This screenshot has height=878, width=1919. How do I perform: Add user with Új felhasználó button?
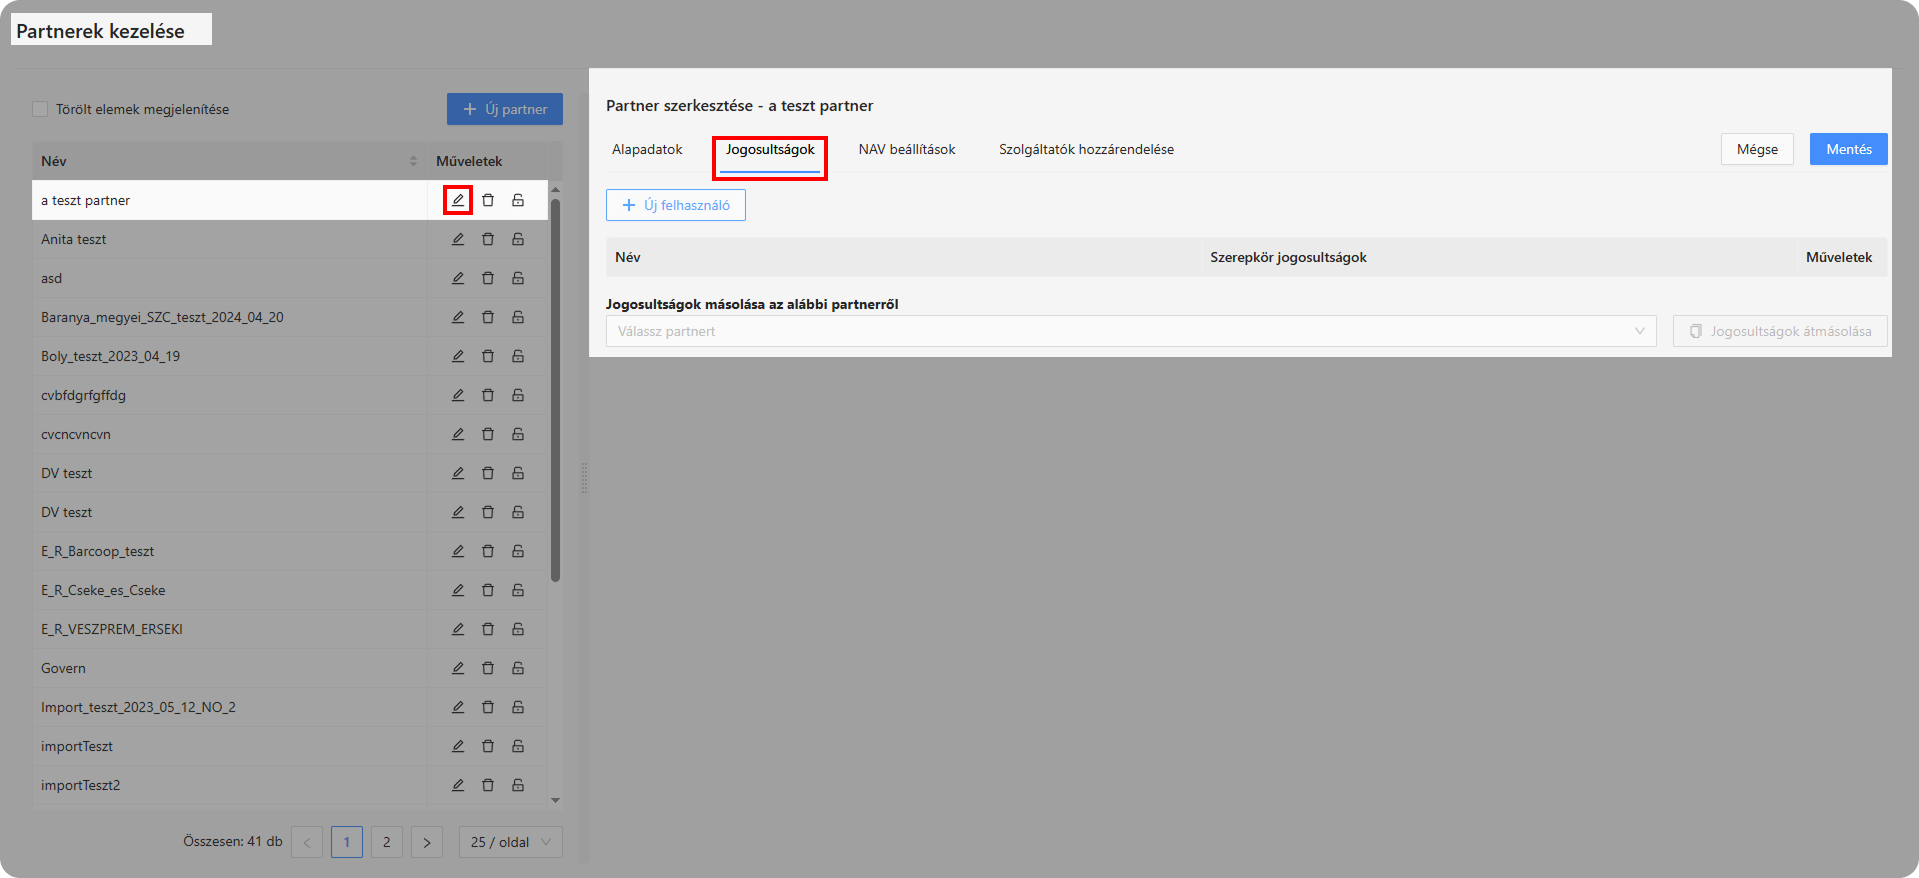(x=676, y=205)
